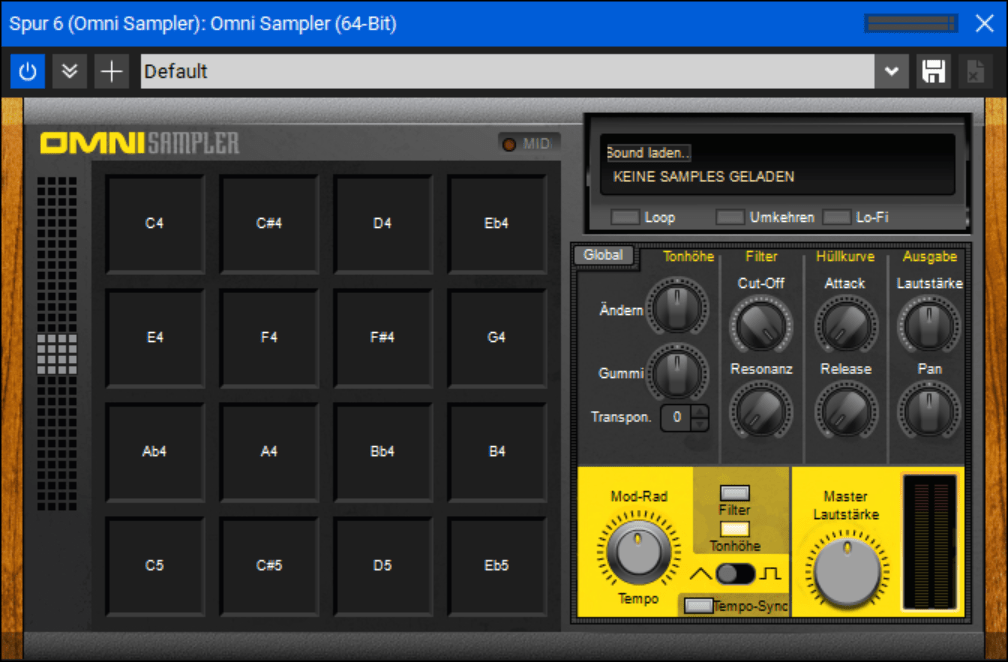This screenshot has height=662, width=1008.
Task: Click the MID indicator LED
Action: (510, 143)
